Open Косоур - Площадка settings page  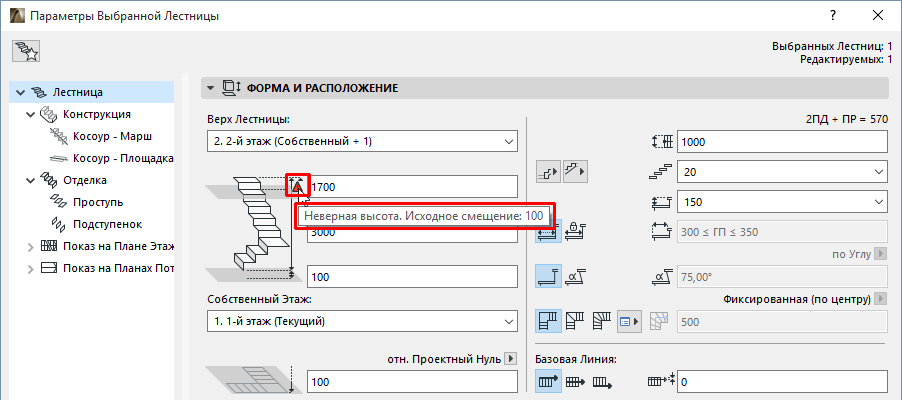[123, 158]
